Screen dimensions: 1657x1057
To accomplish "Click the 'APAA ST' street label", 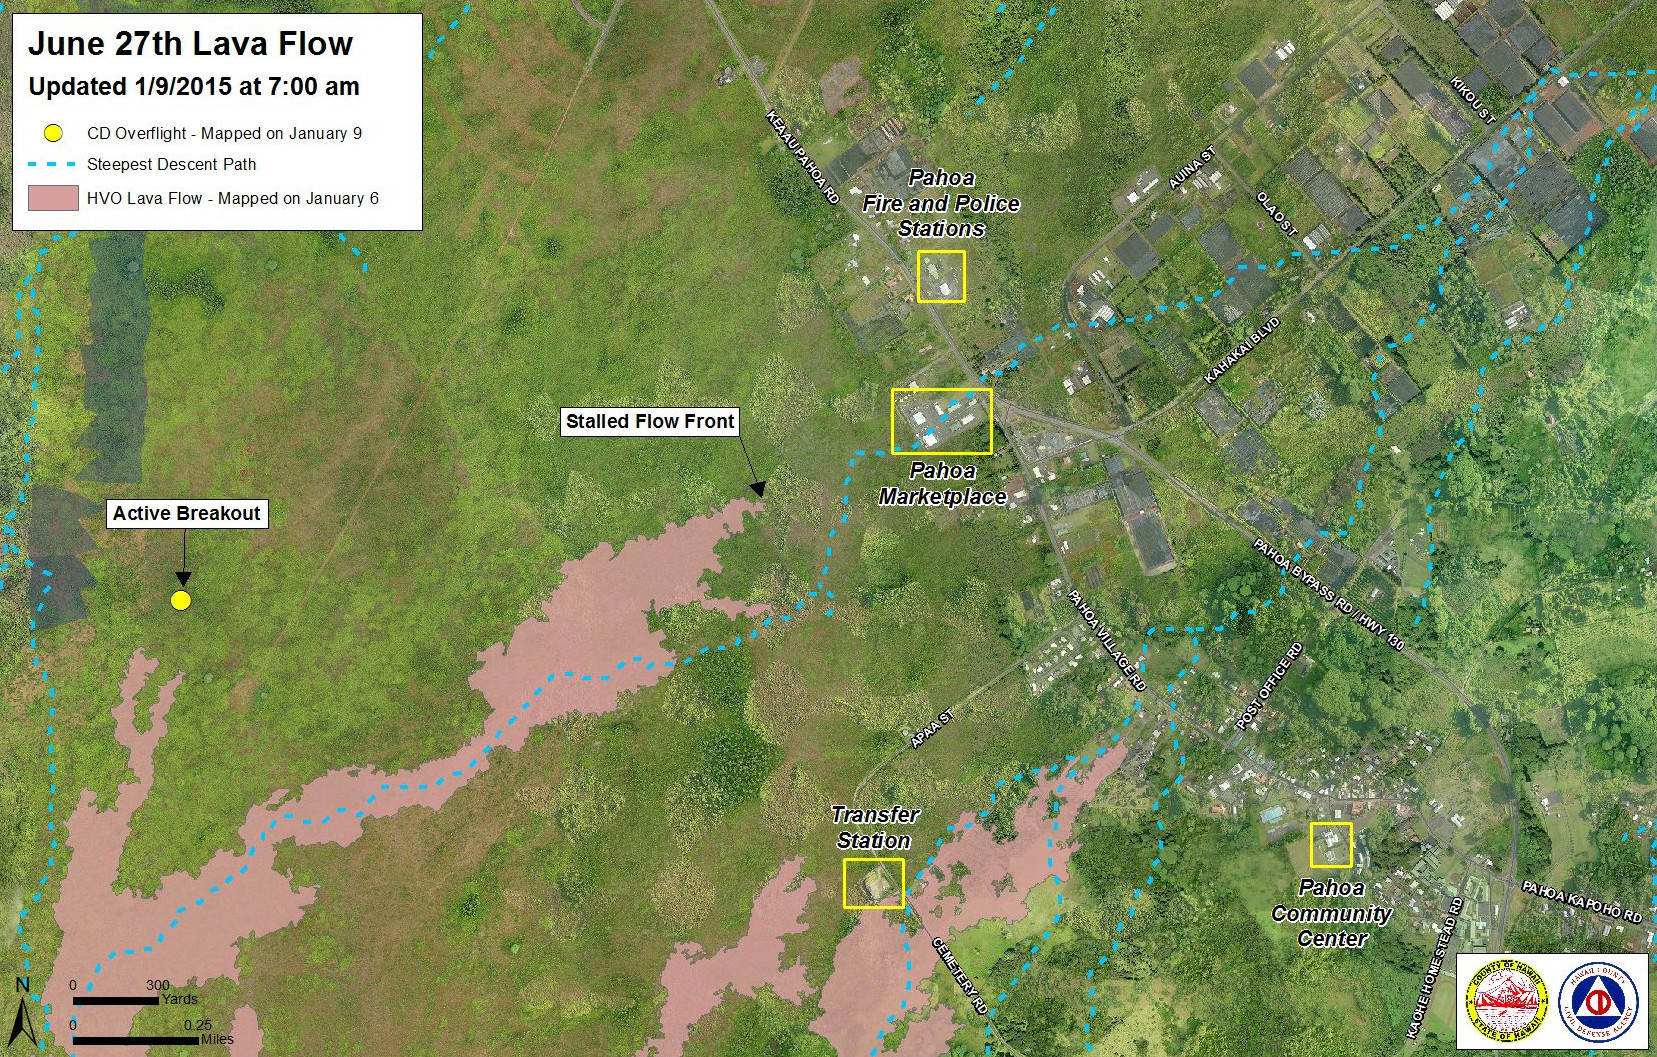I will pos(931,728).
